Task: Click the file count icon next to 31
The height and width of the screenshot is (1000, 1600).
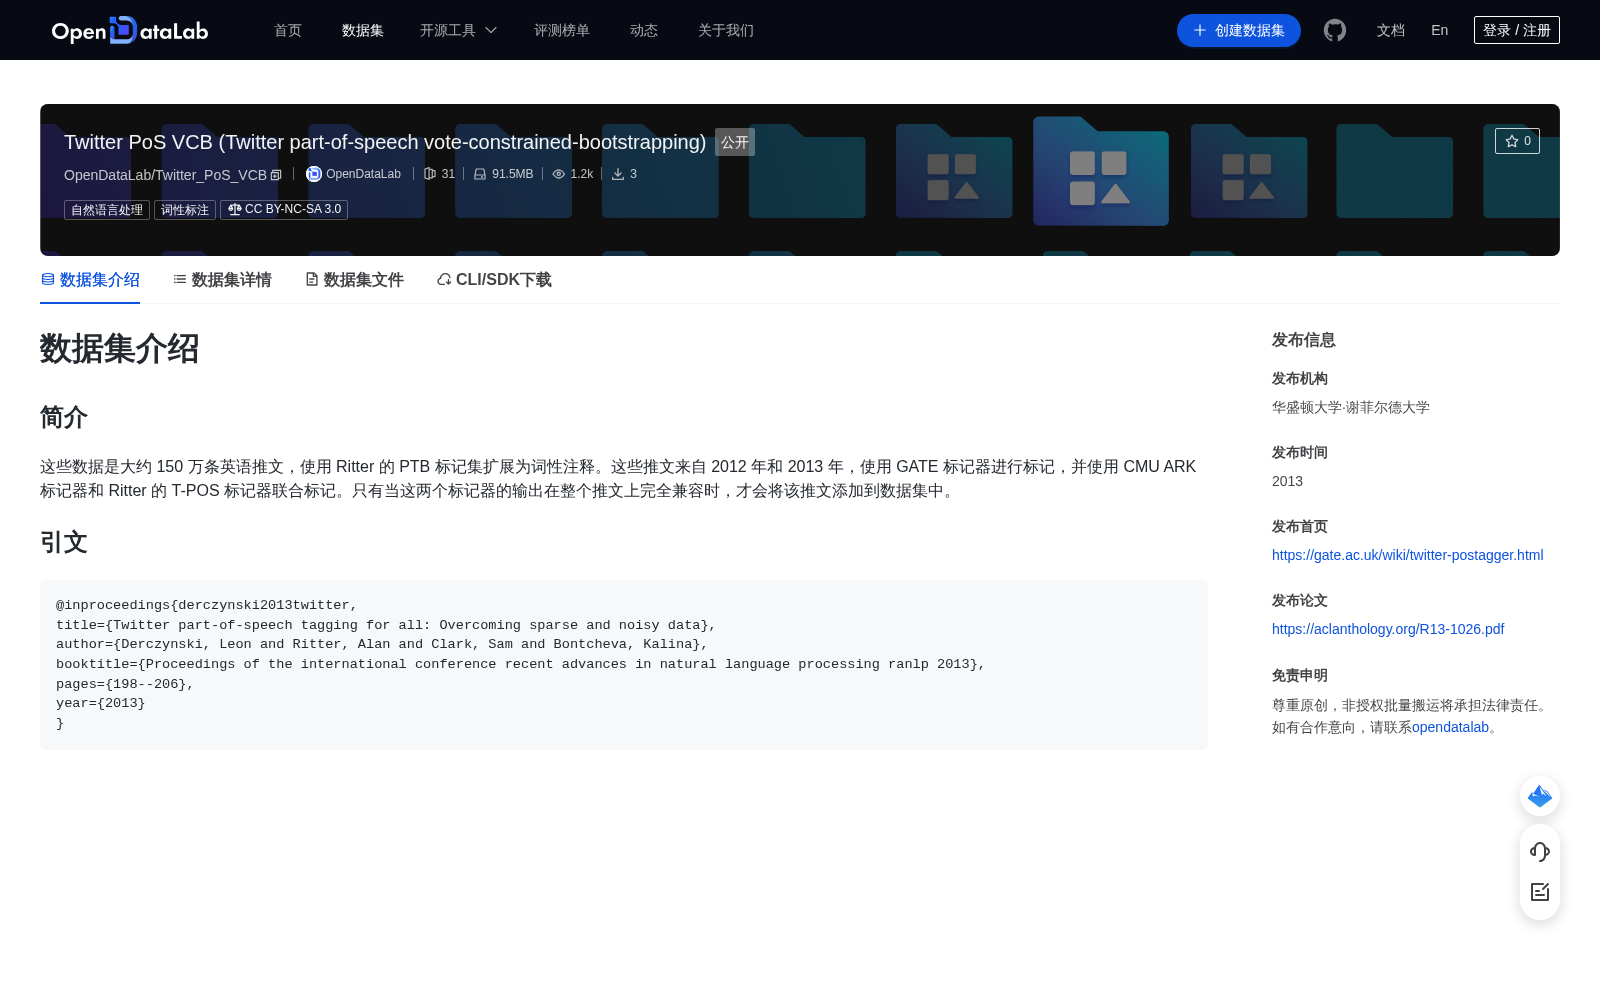Action: click(x=430, y=174)
